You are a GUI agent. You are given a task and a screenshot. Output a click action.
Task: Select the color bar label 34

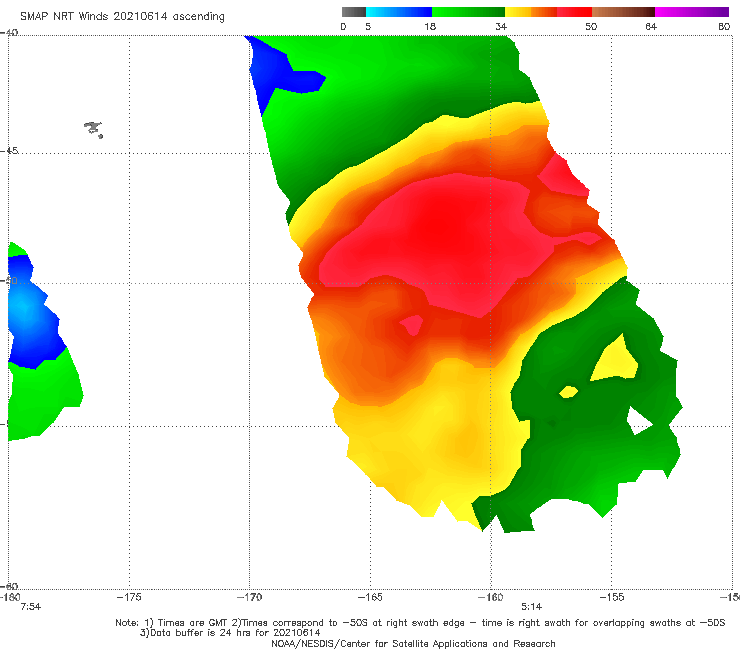pos(501,27)
